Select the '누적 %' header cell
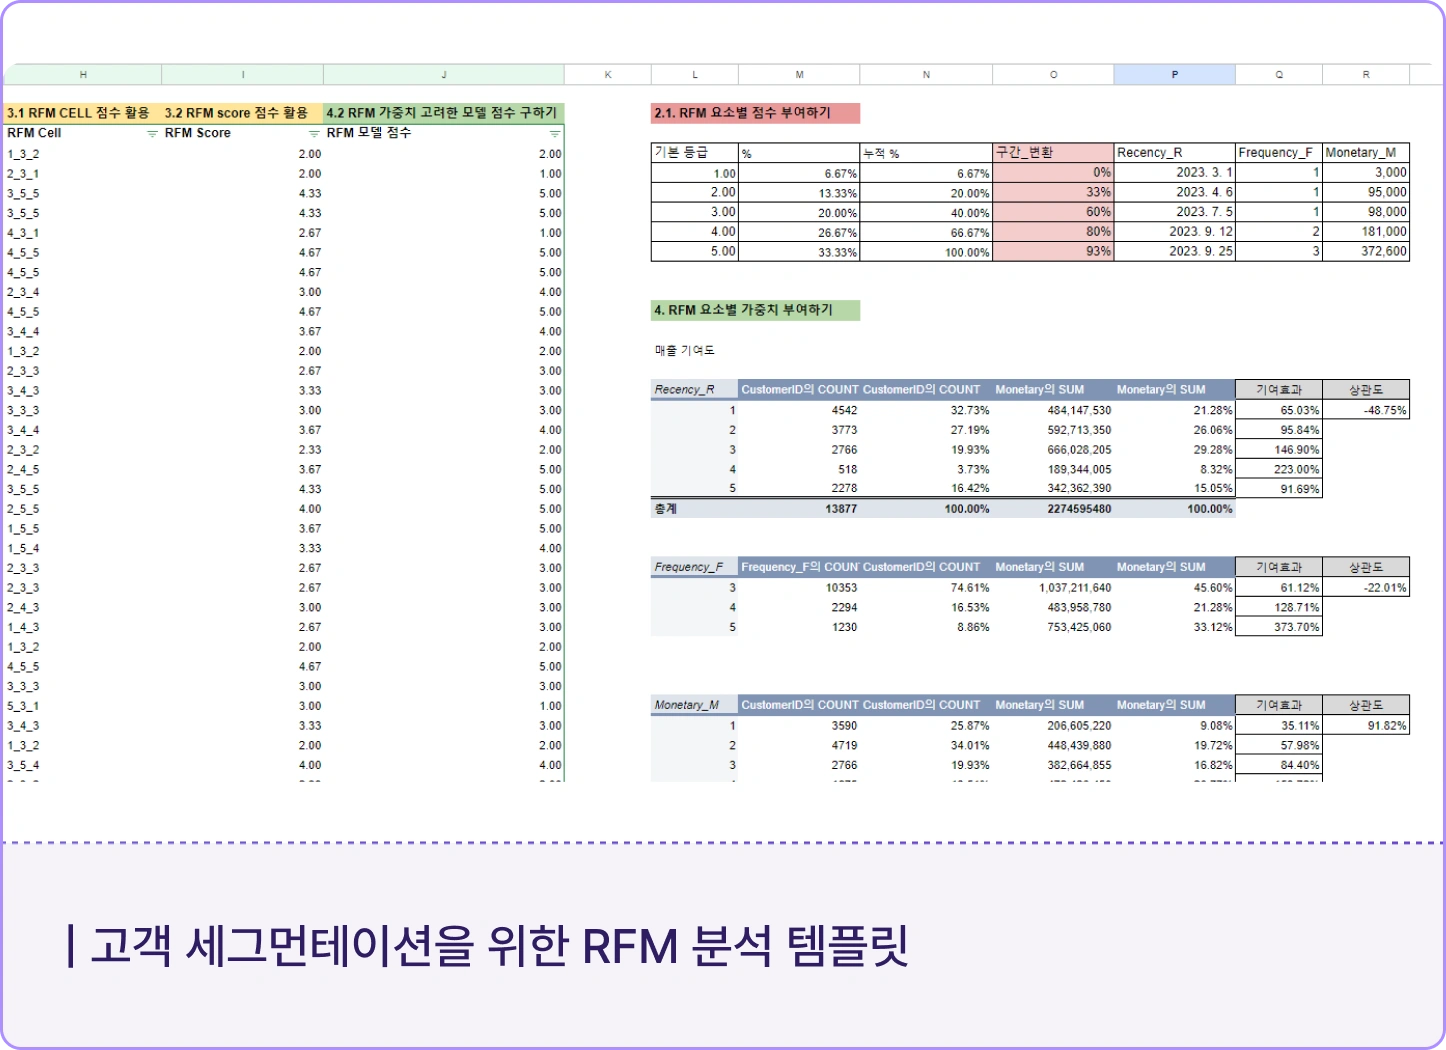This screenshot has height=1050, width=1446. coord(926,153)
